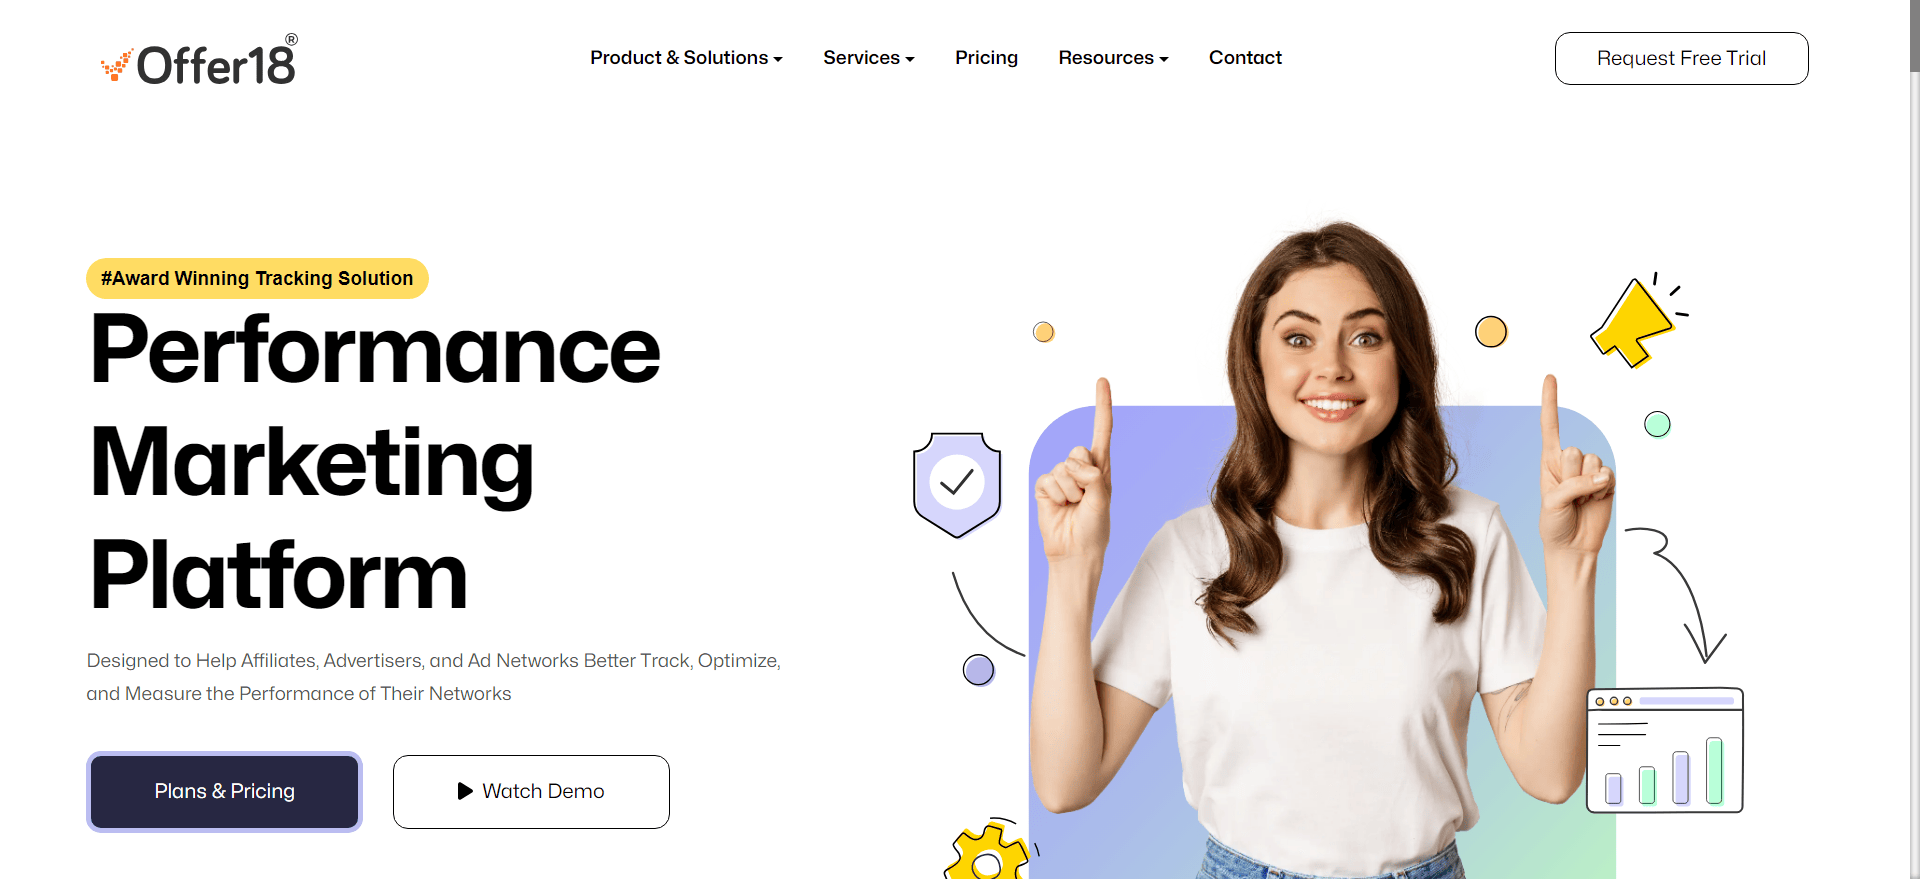The width and height of the screenshot is (1920, 879).
Task: Expand the Services dropdown menu
Action: coord(868,58)
